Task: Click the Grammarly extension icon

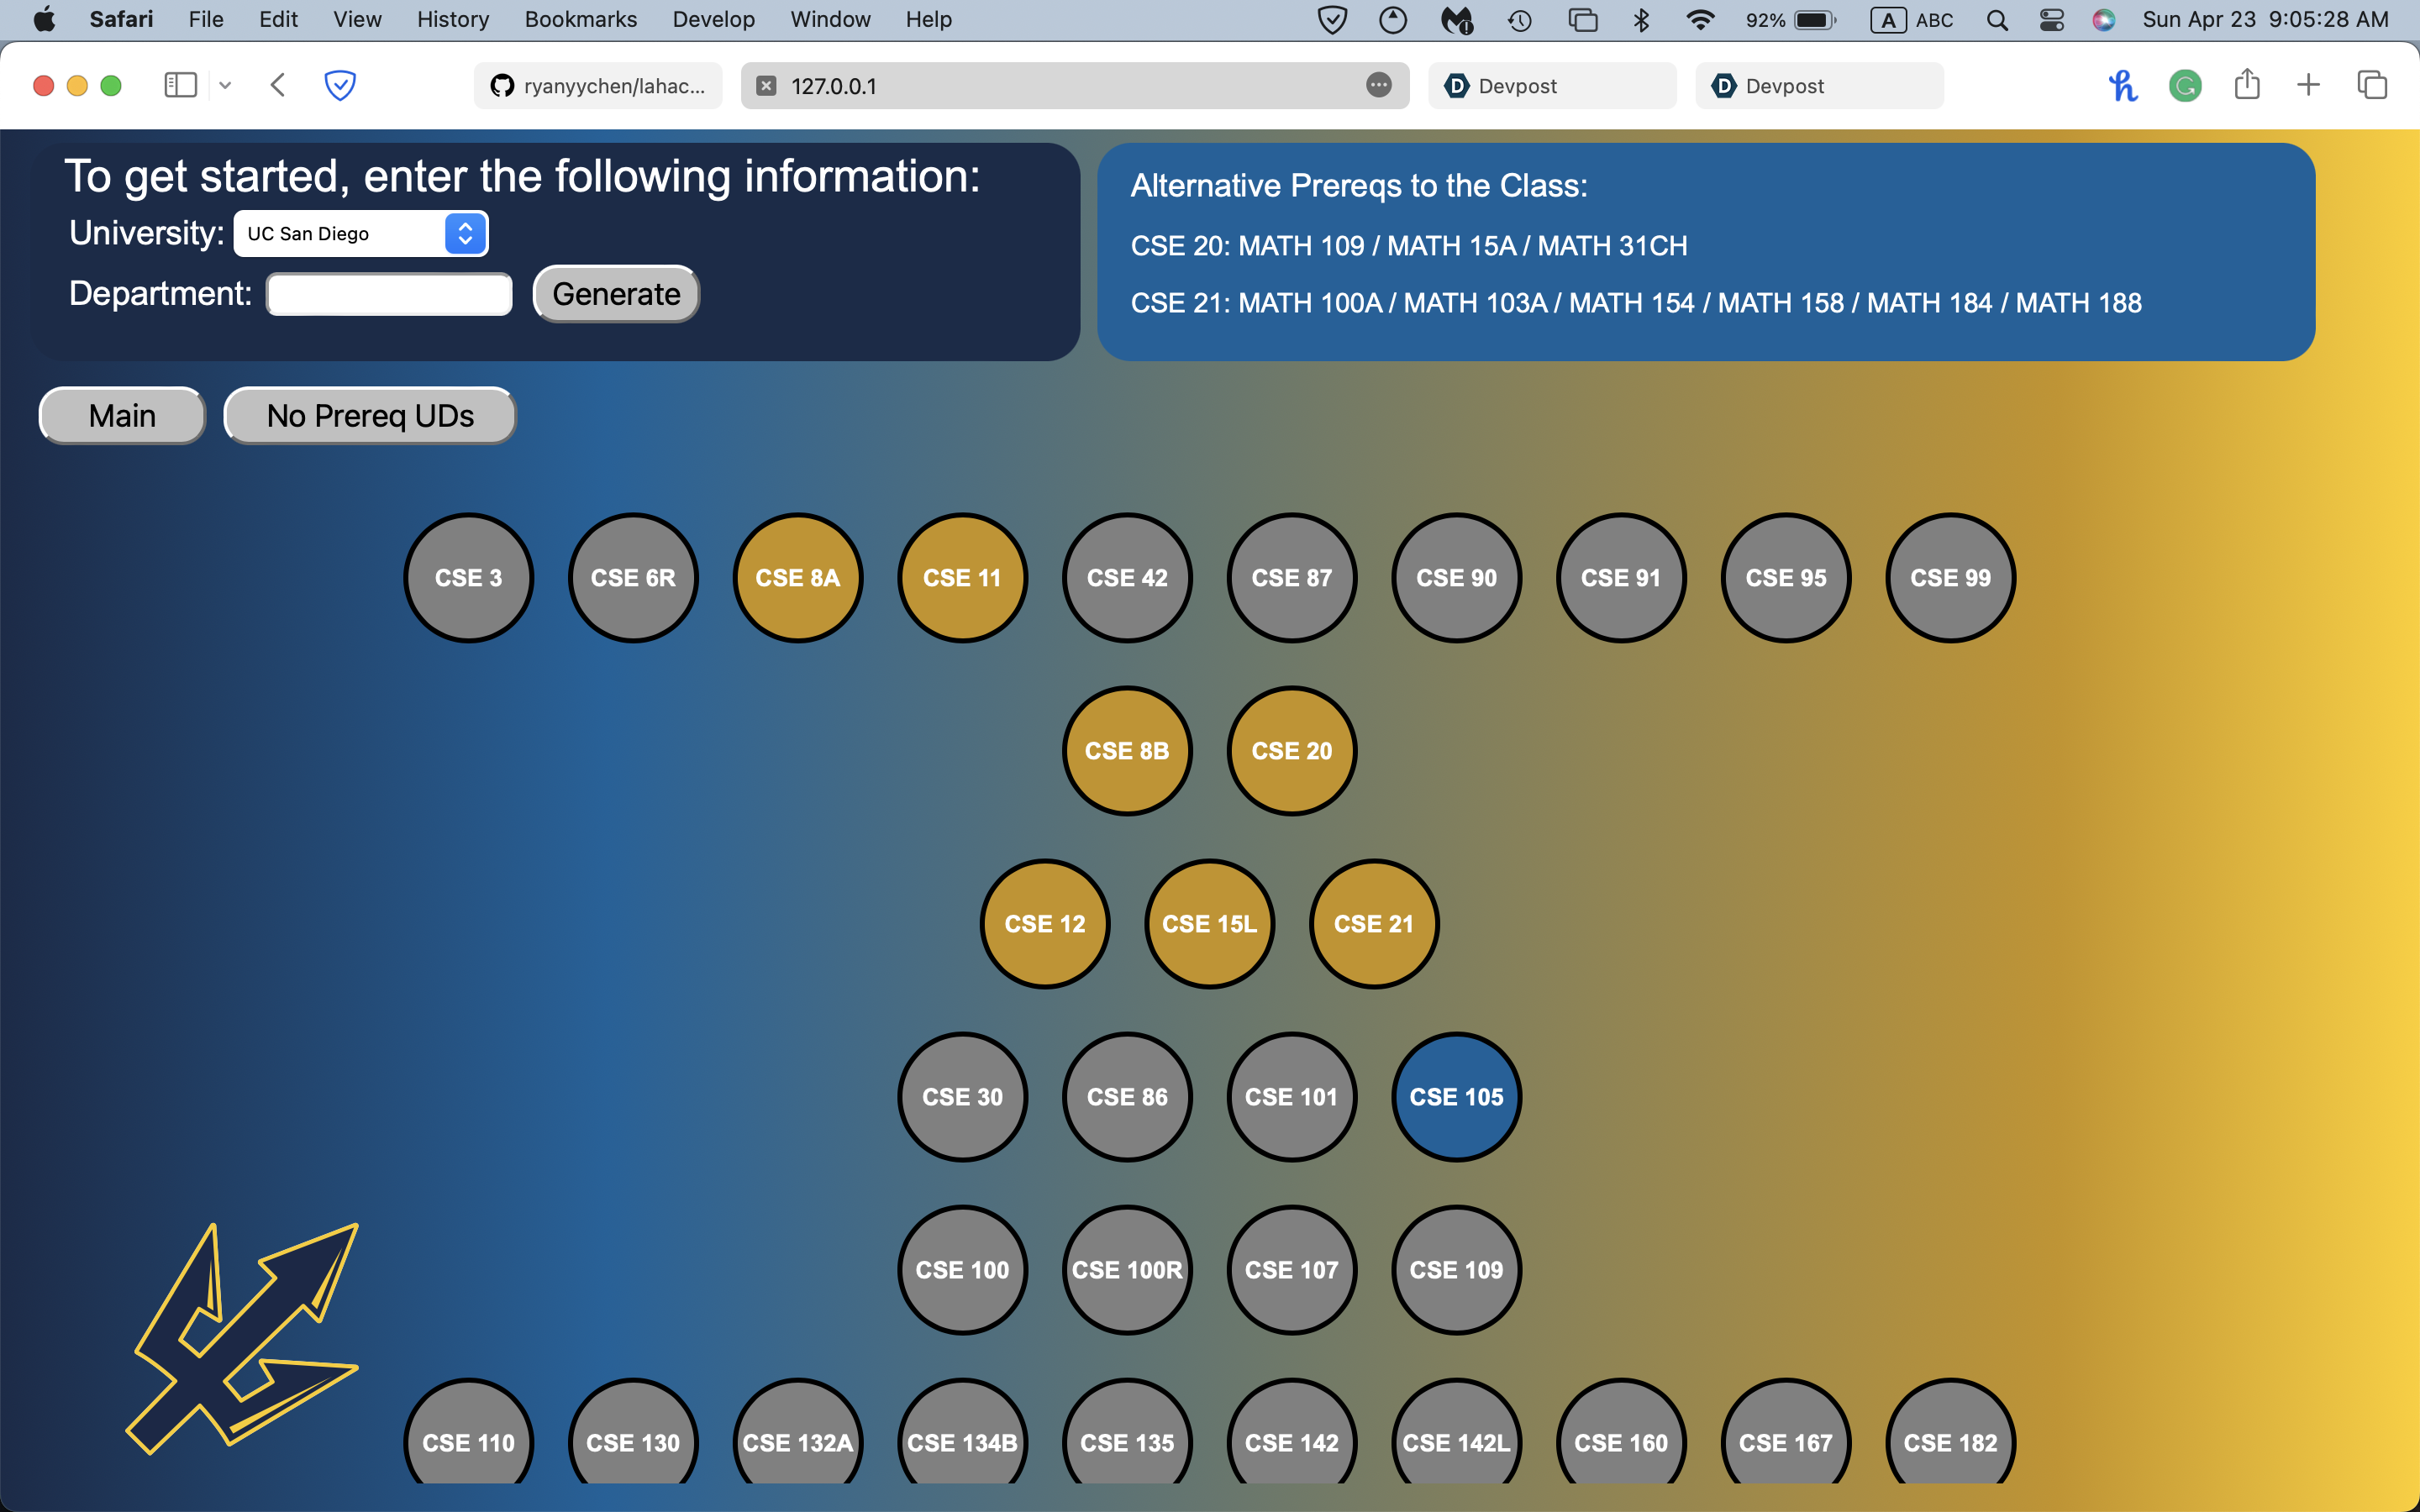Action: (x=2185, y=86)
